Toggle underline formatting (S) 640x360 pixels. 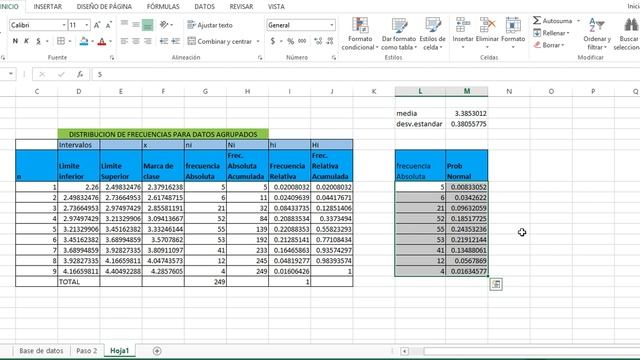(38, 41)
